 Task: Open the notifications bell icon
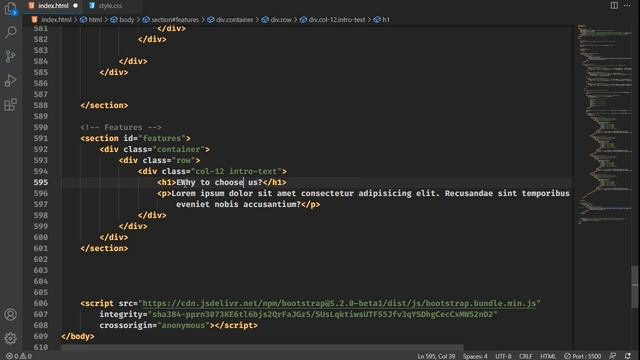coord(628,356)
